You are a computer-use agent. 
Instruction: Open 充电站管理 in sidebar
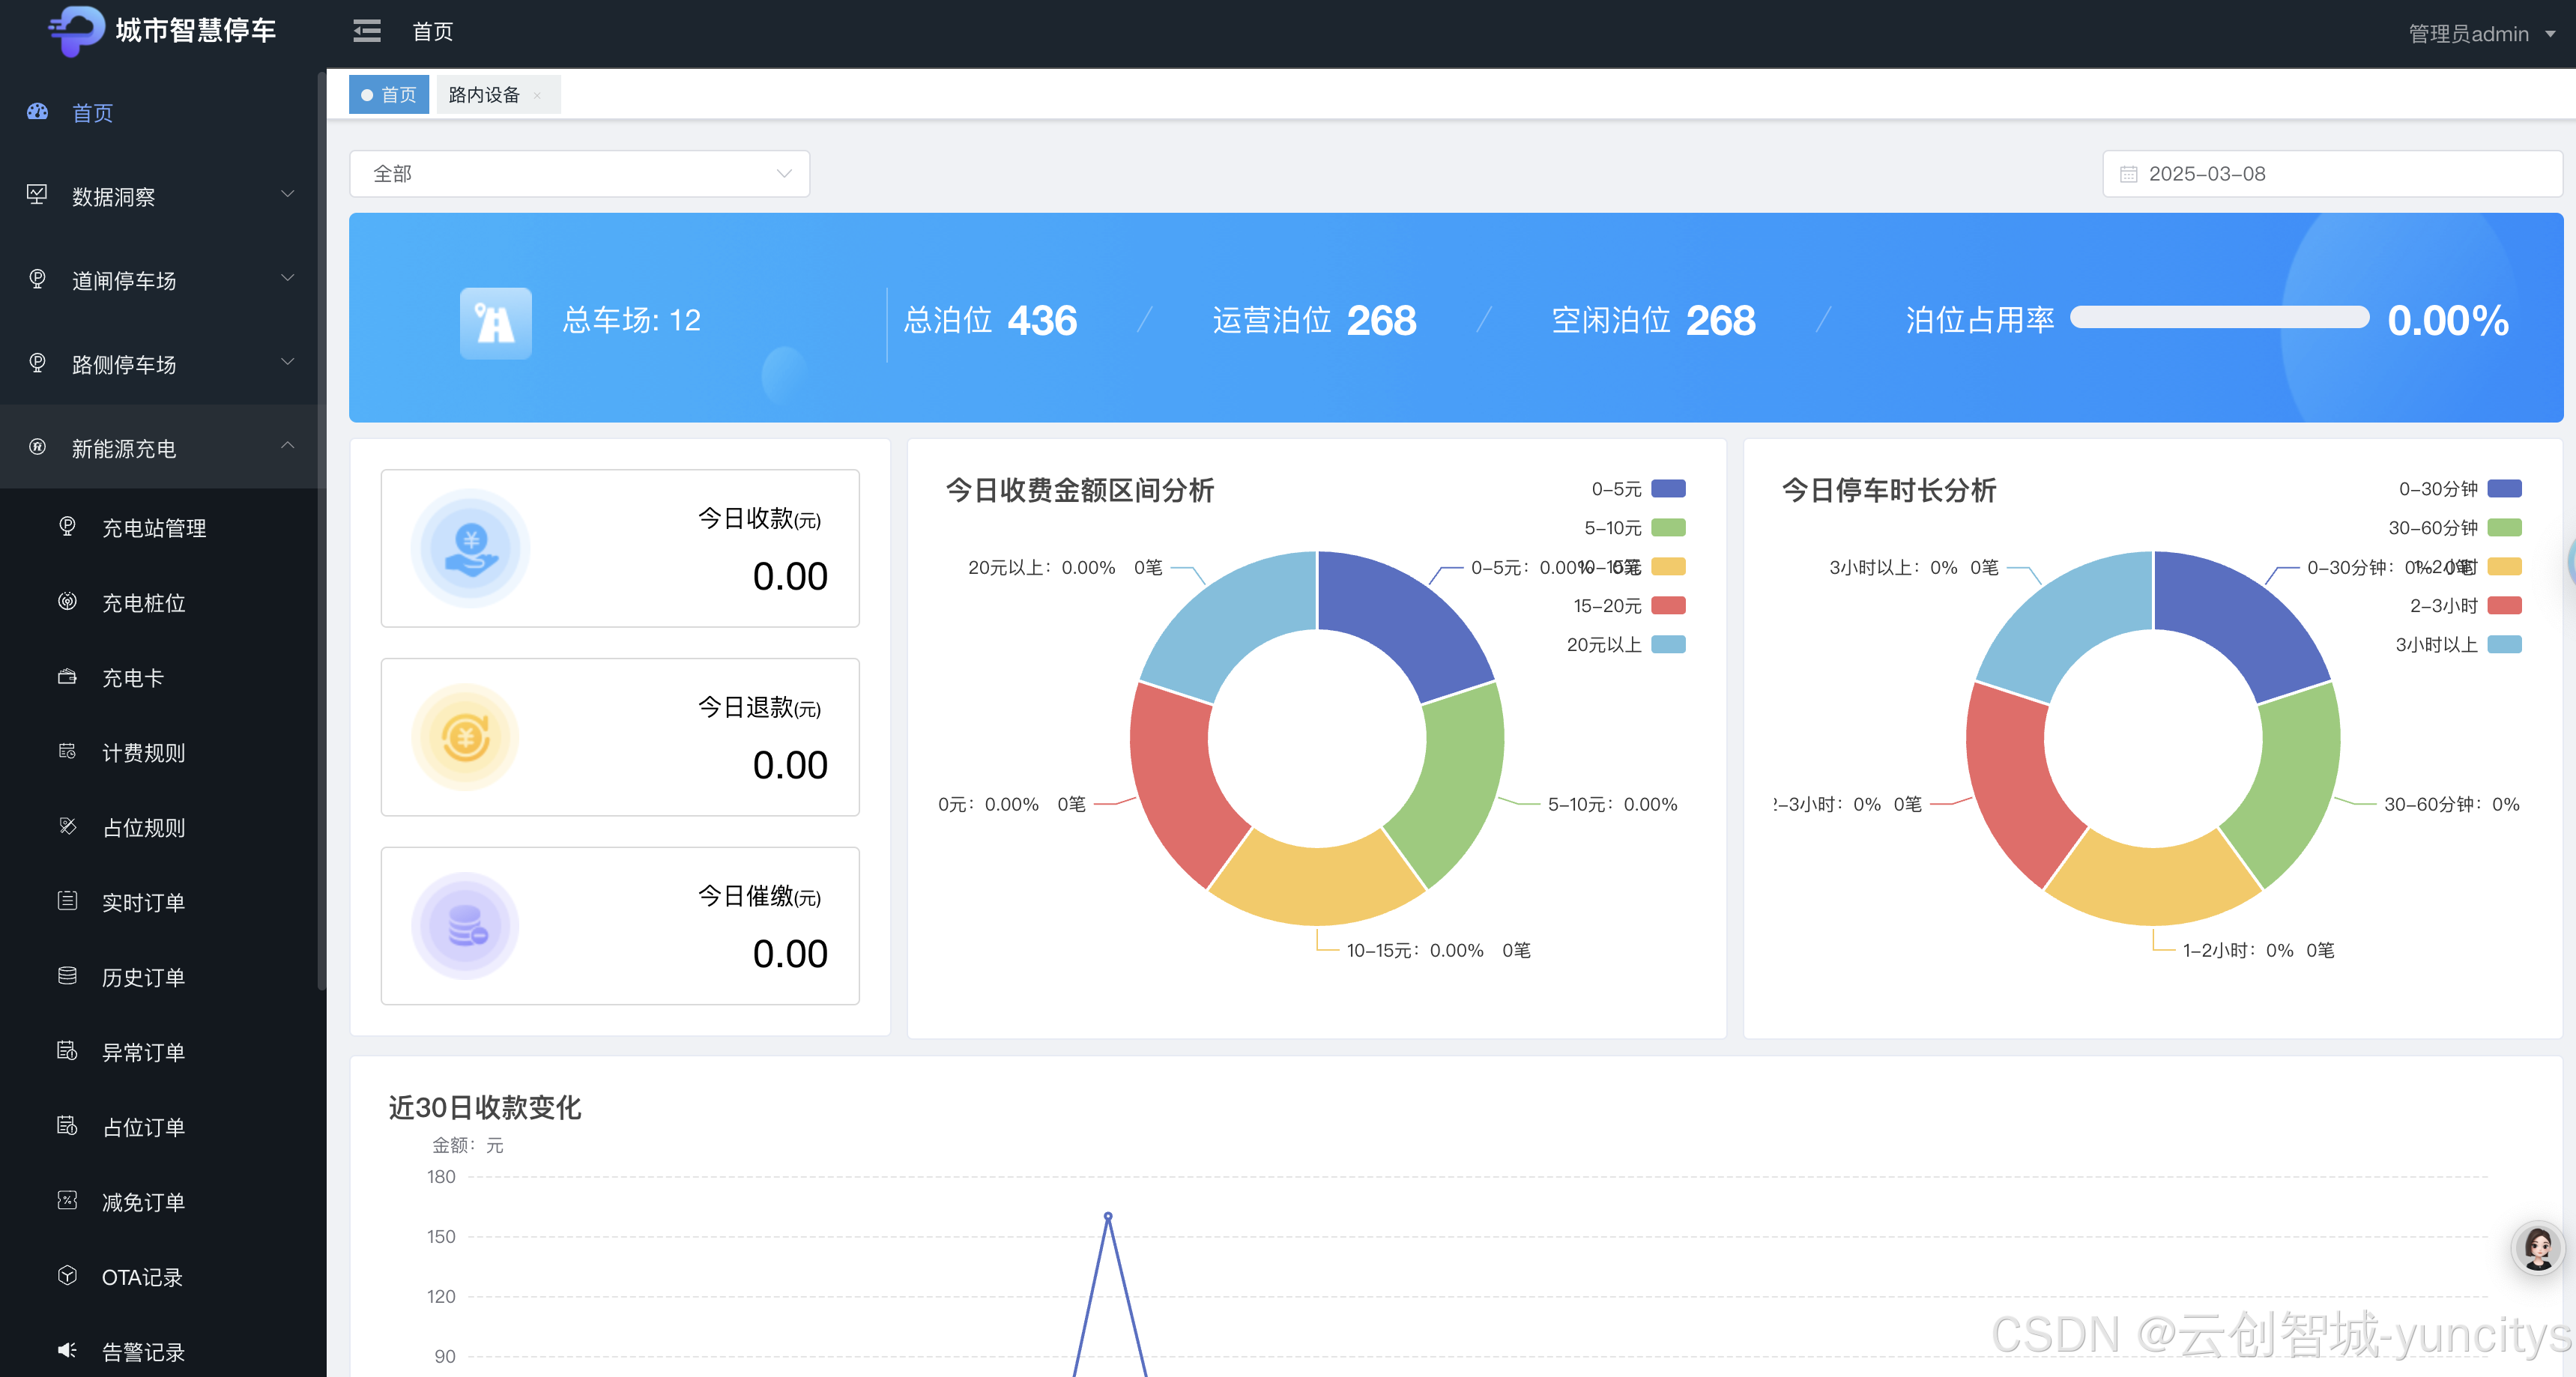[154, 528]
